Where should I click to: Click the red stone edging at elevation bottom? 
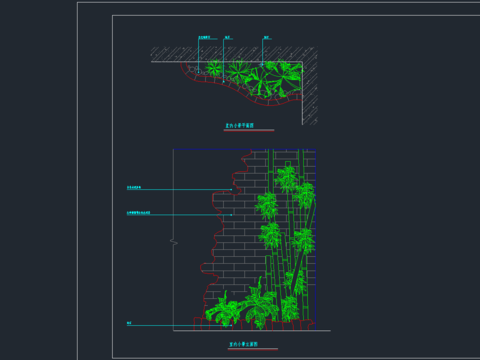coord(253,324)
